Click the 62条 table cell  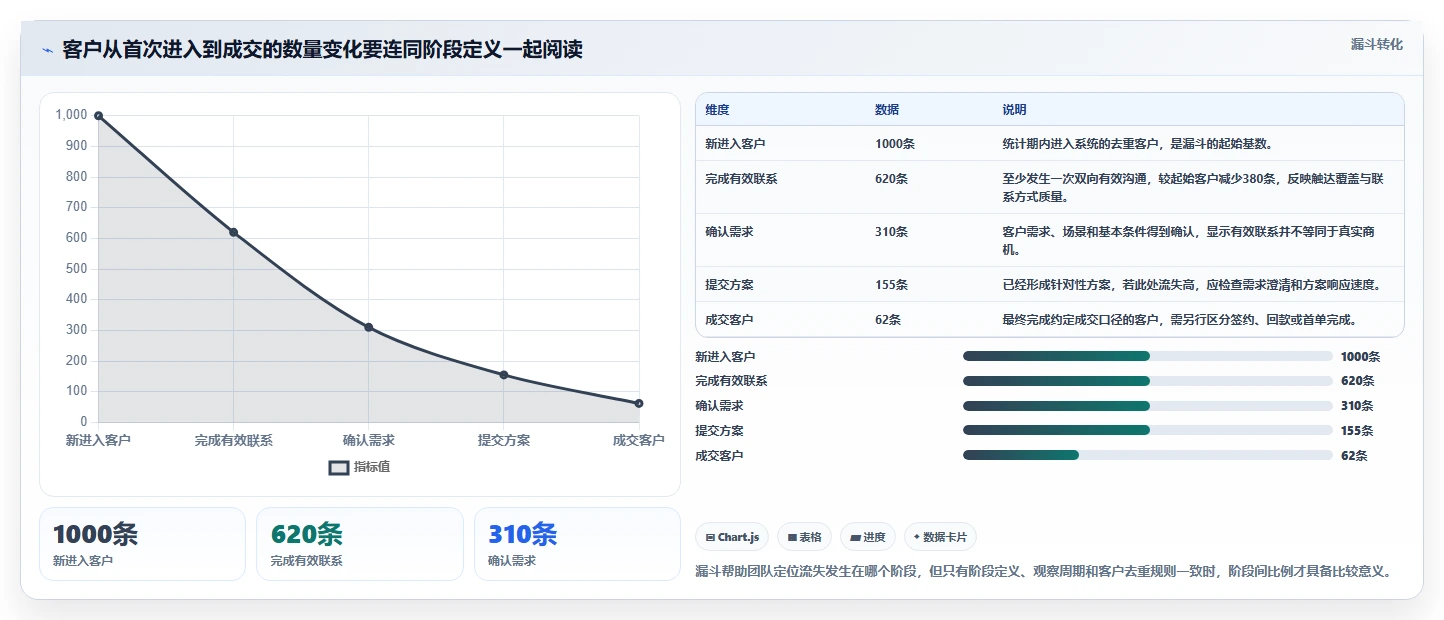click(x=888, y=320)
